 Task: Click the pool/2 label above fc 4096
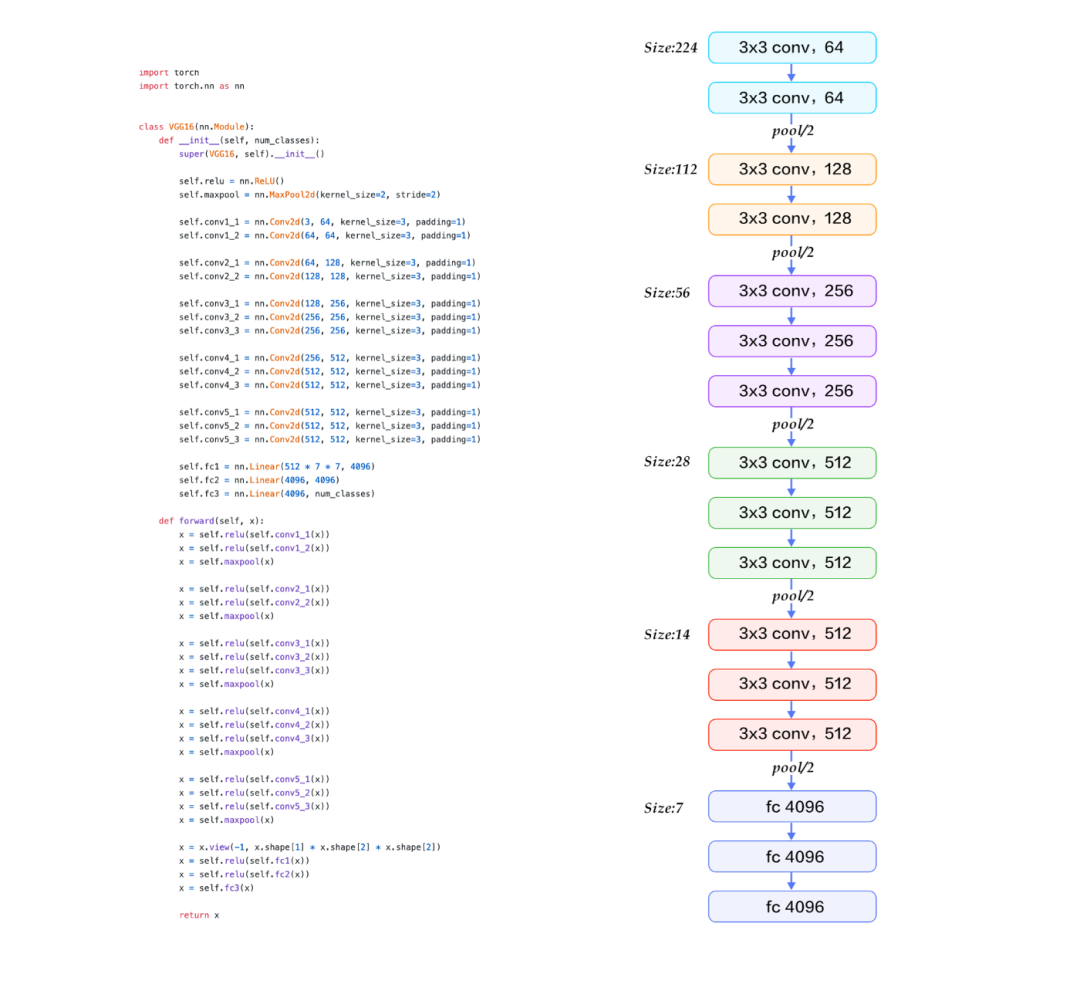click(793, 768)
